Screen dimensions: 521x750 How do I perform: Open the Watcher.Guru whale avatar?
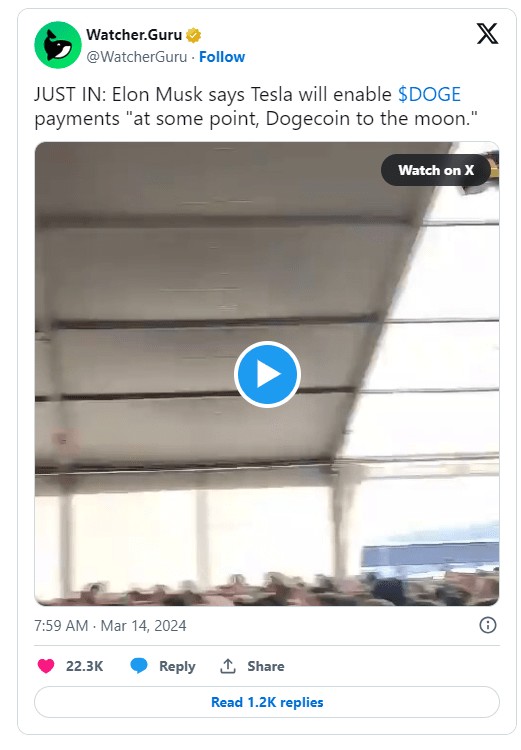point(58,45)
